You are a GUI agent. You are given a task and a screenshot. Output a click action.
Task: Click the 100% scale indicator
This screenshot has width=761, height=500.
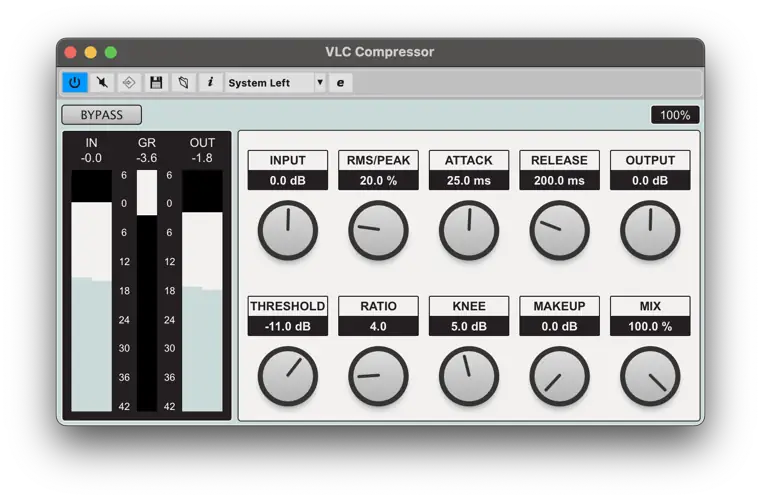click(675, 115)
